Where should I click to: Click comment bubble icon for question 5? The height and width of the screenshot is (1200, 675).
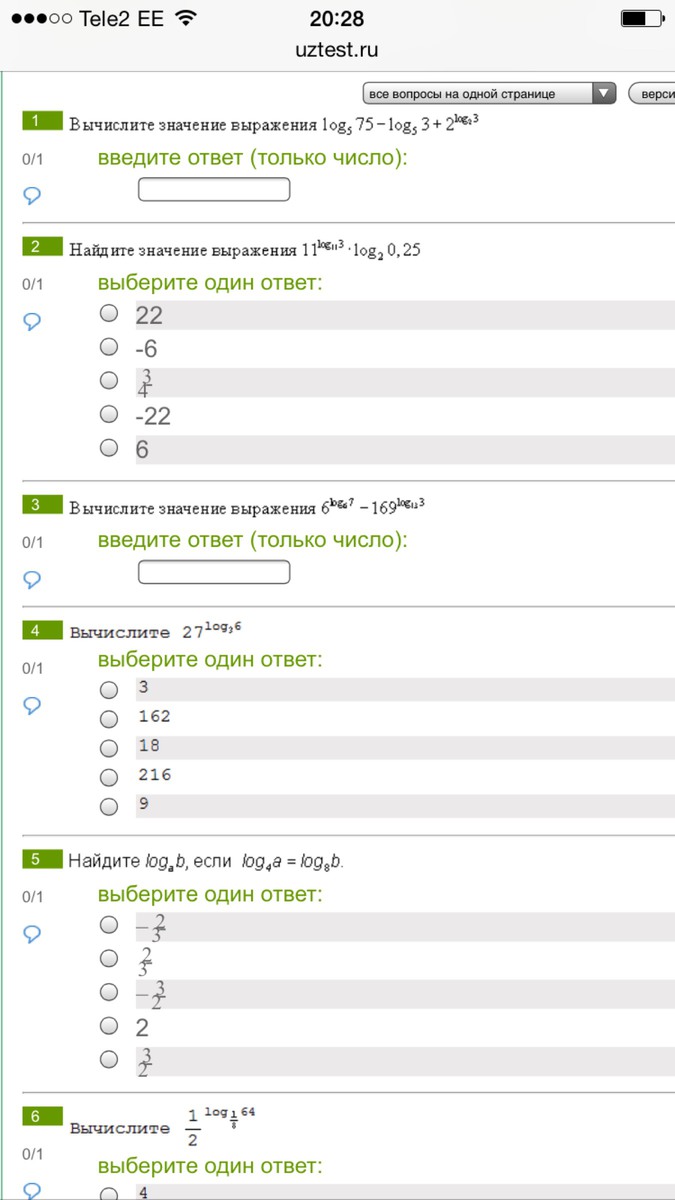pyautogui.click(x=31, y=933)
